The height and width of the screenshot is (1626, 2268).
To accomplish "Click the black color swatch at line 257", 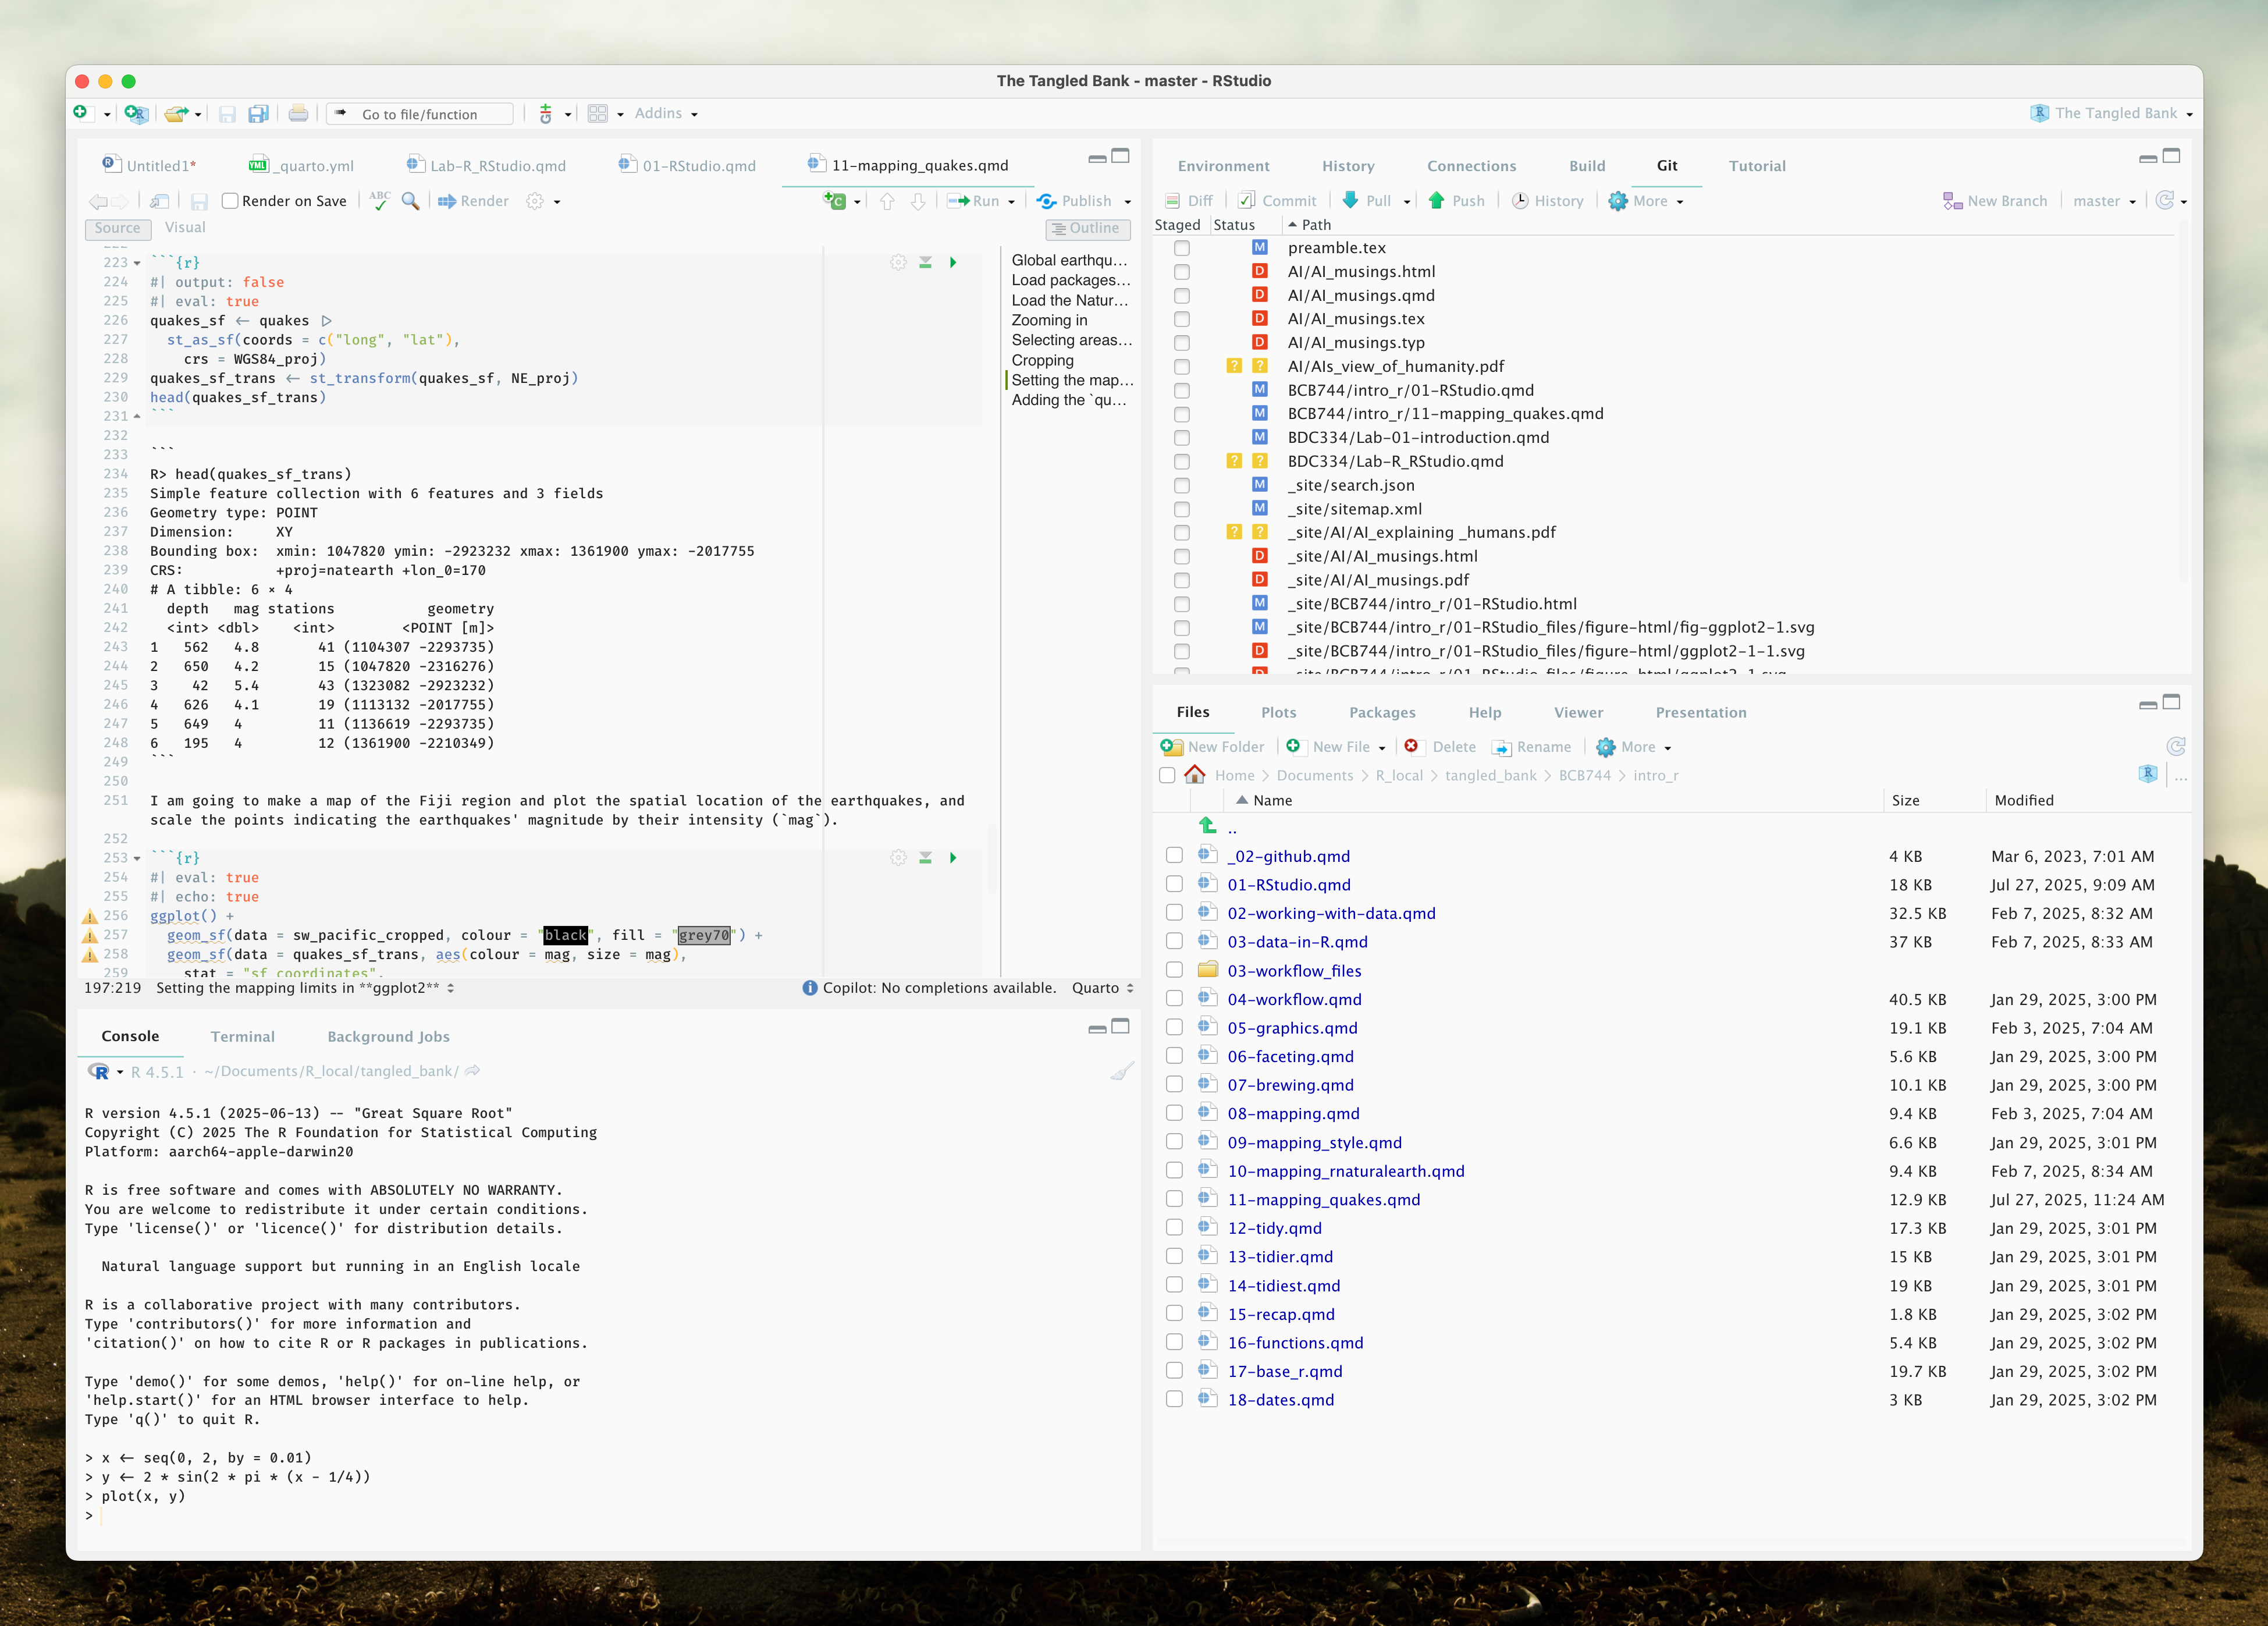I will (565, 935).
